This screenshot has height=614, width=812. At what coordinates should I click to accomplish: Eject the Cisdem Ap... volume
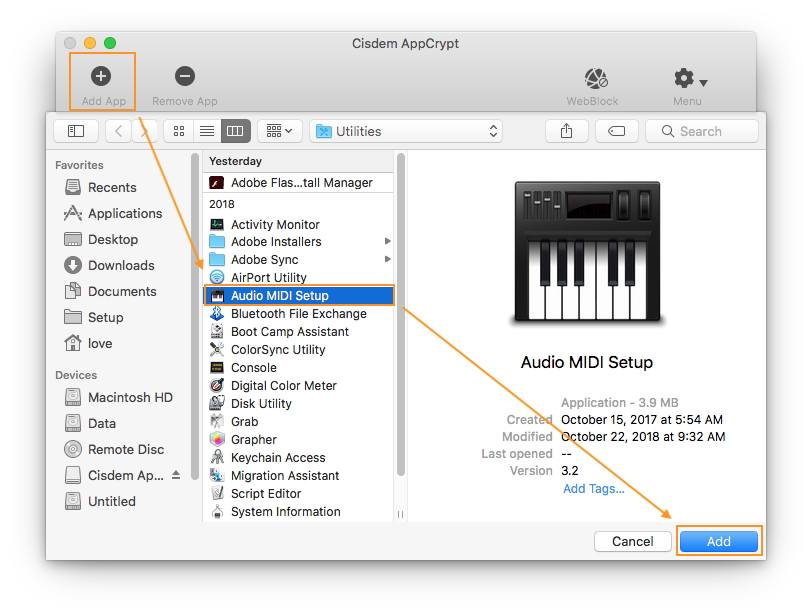[176, 475]
